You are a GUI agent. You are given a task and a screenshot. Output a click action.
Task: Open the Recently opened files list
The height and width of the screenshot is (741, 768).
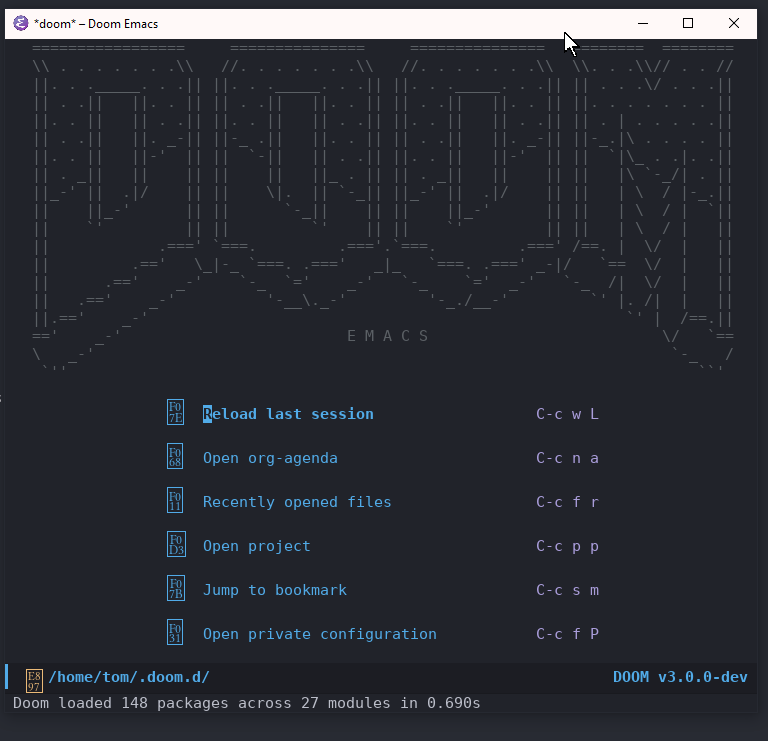pyautogui.click(x=297, y=502)
